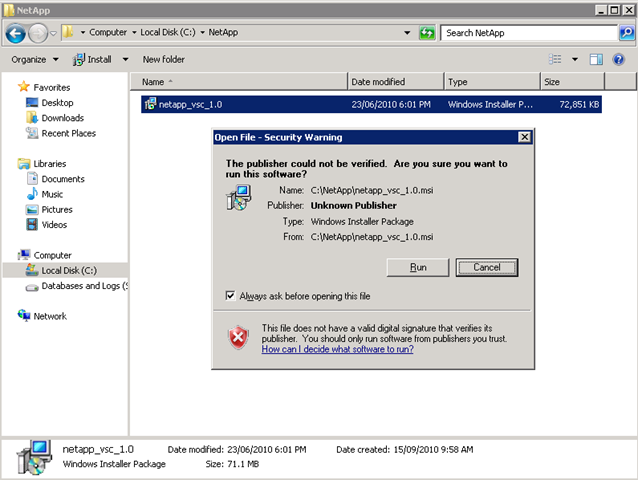This screenshot has height=480, width=638.
Task: Open the Organize menu
Action: click(35, 59)
